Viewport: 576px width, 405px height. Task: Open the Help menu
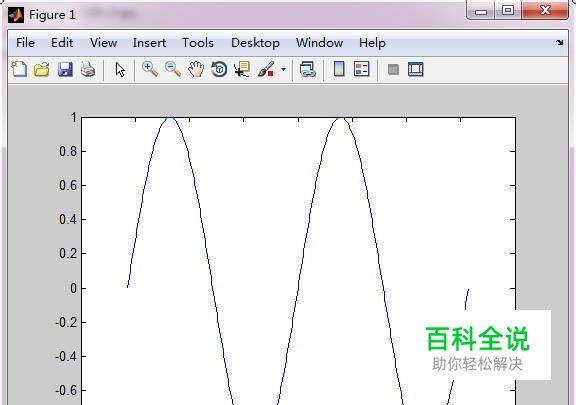pos(372,43)
